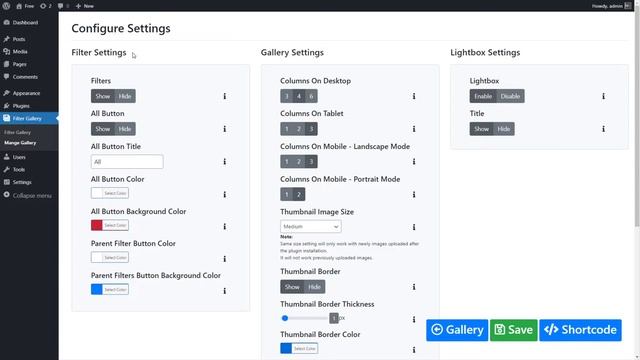
Task: Click the Thumbnail Border Thickness slider
Action: pos(305,318)
